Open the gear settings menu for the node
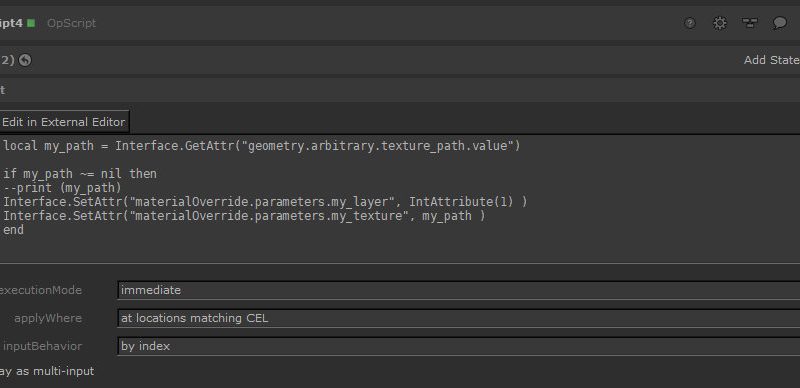The width and height of the screenshot is (800, 388). point(719,23)
